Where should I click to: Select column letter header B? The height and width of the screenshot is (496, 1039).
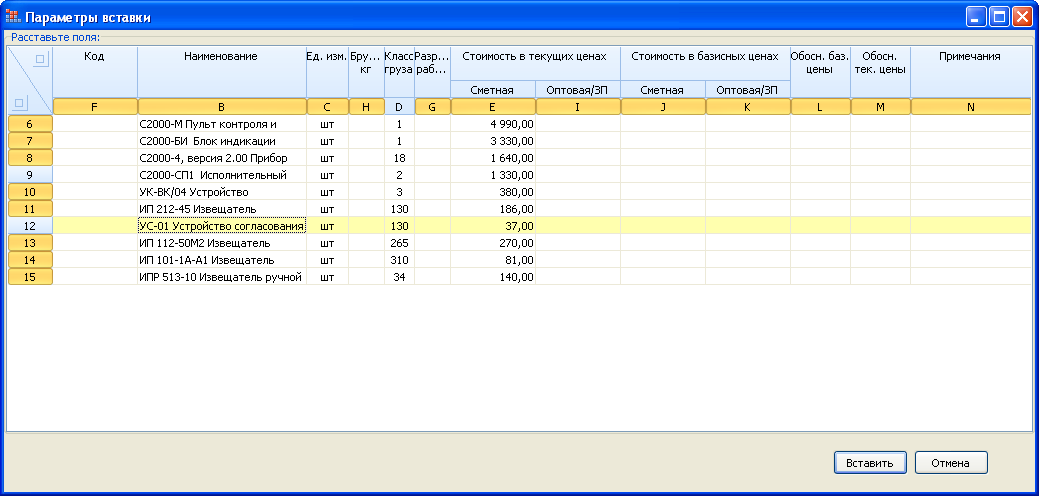pyautogui.click(x=221, y=107)
